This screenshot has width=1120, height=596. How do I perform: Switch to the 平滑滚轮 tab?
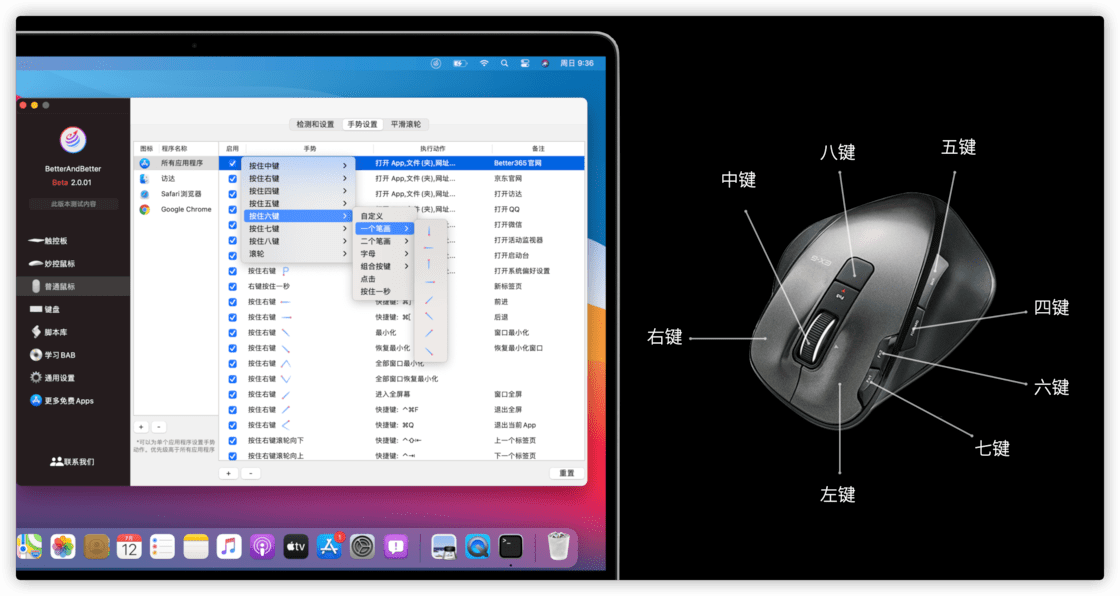(406, 124)
